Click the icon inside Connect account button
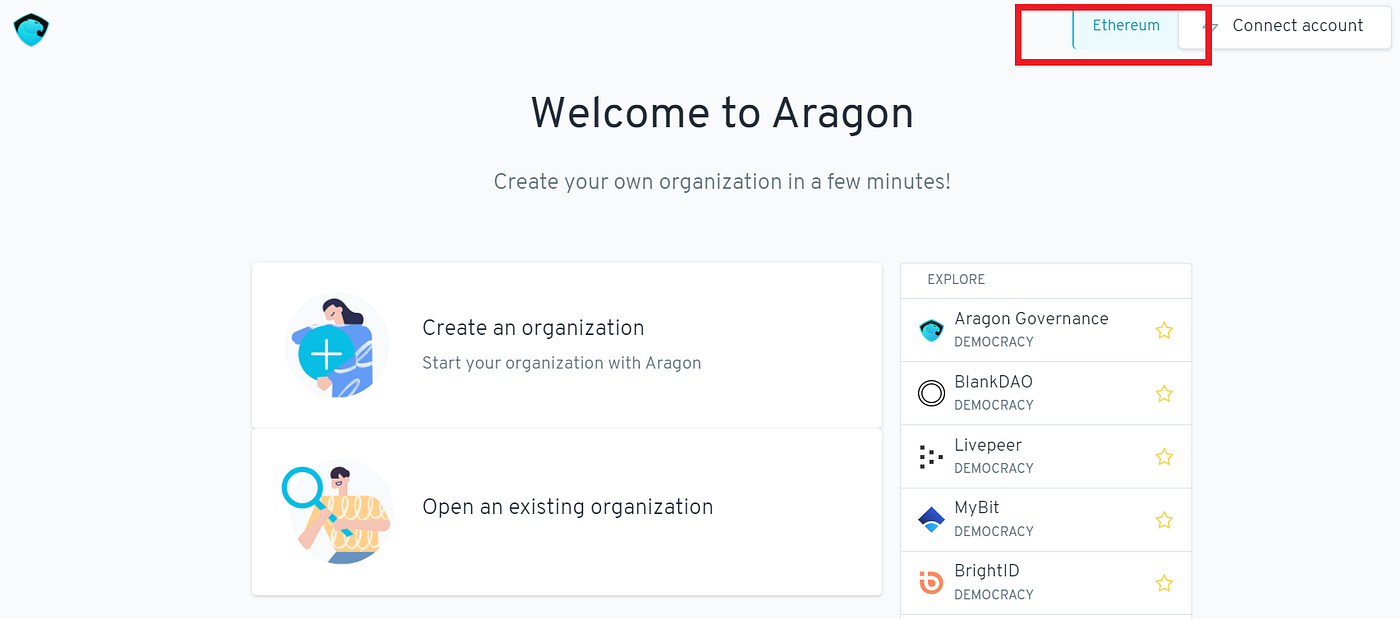 point(1210,27)
